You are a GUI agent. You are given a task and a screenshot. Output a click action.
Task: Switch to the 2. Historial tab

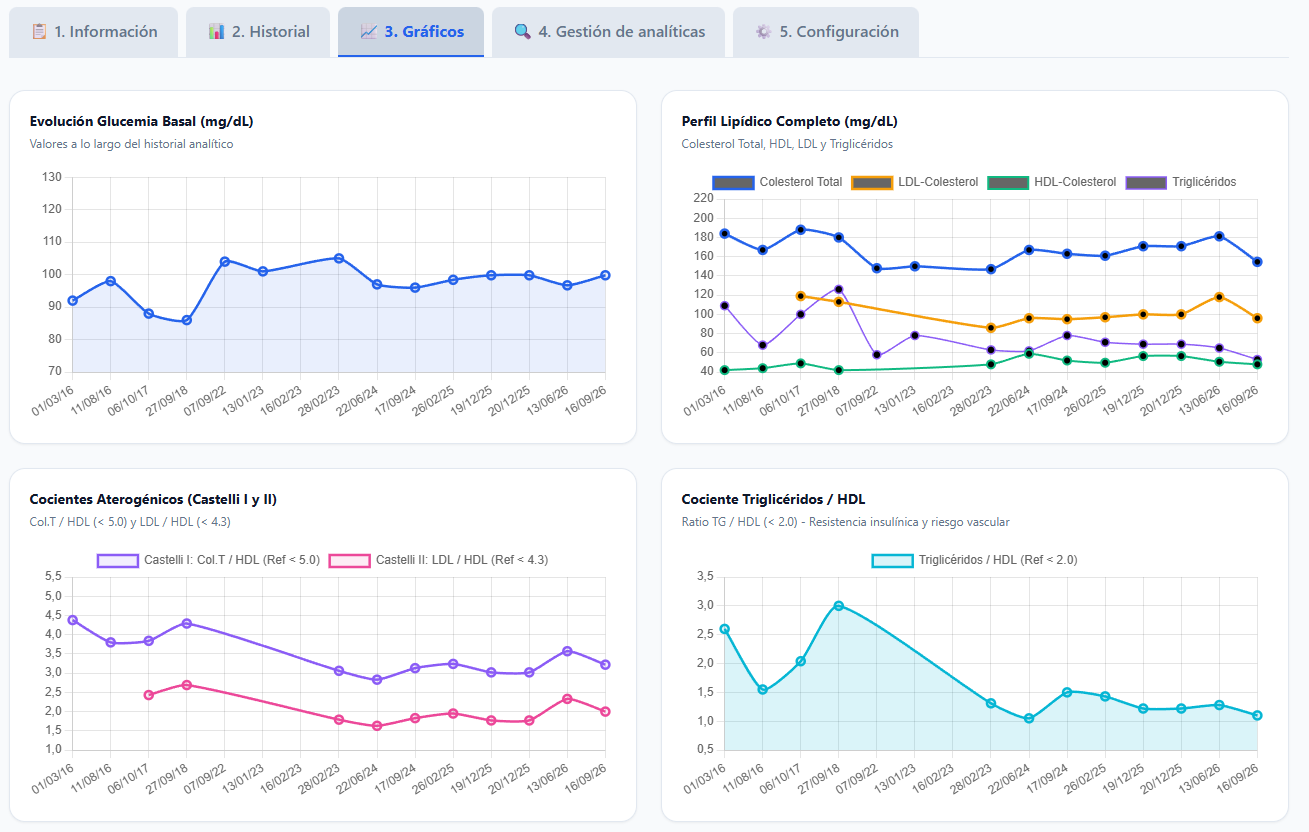click(x=259, y=32)
